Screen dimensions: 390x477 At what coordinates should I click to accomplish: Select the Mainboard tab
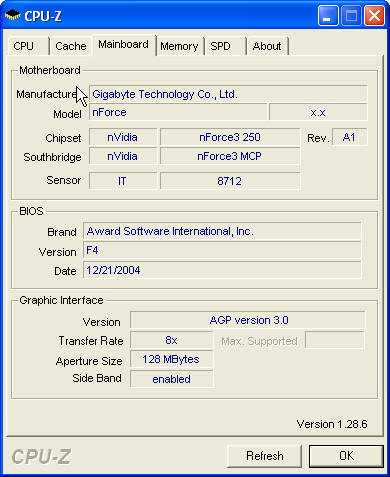tap(124, 45)
